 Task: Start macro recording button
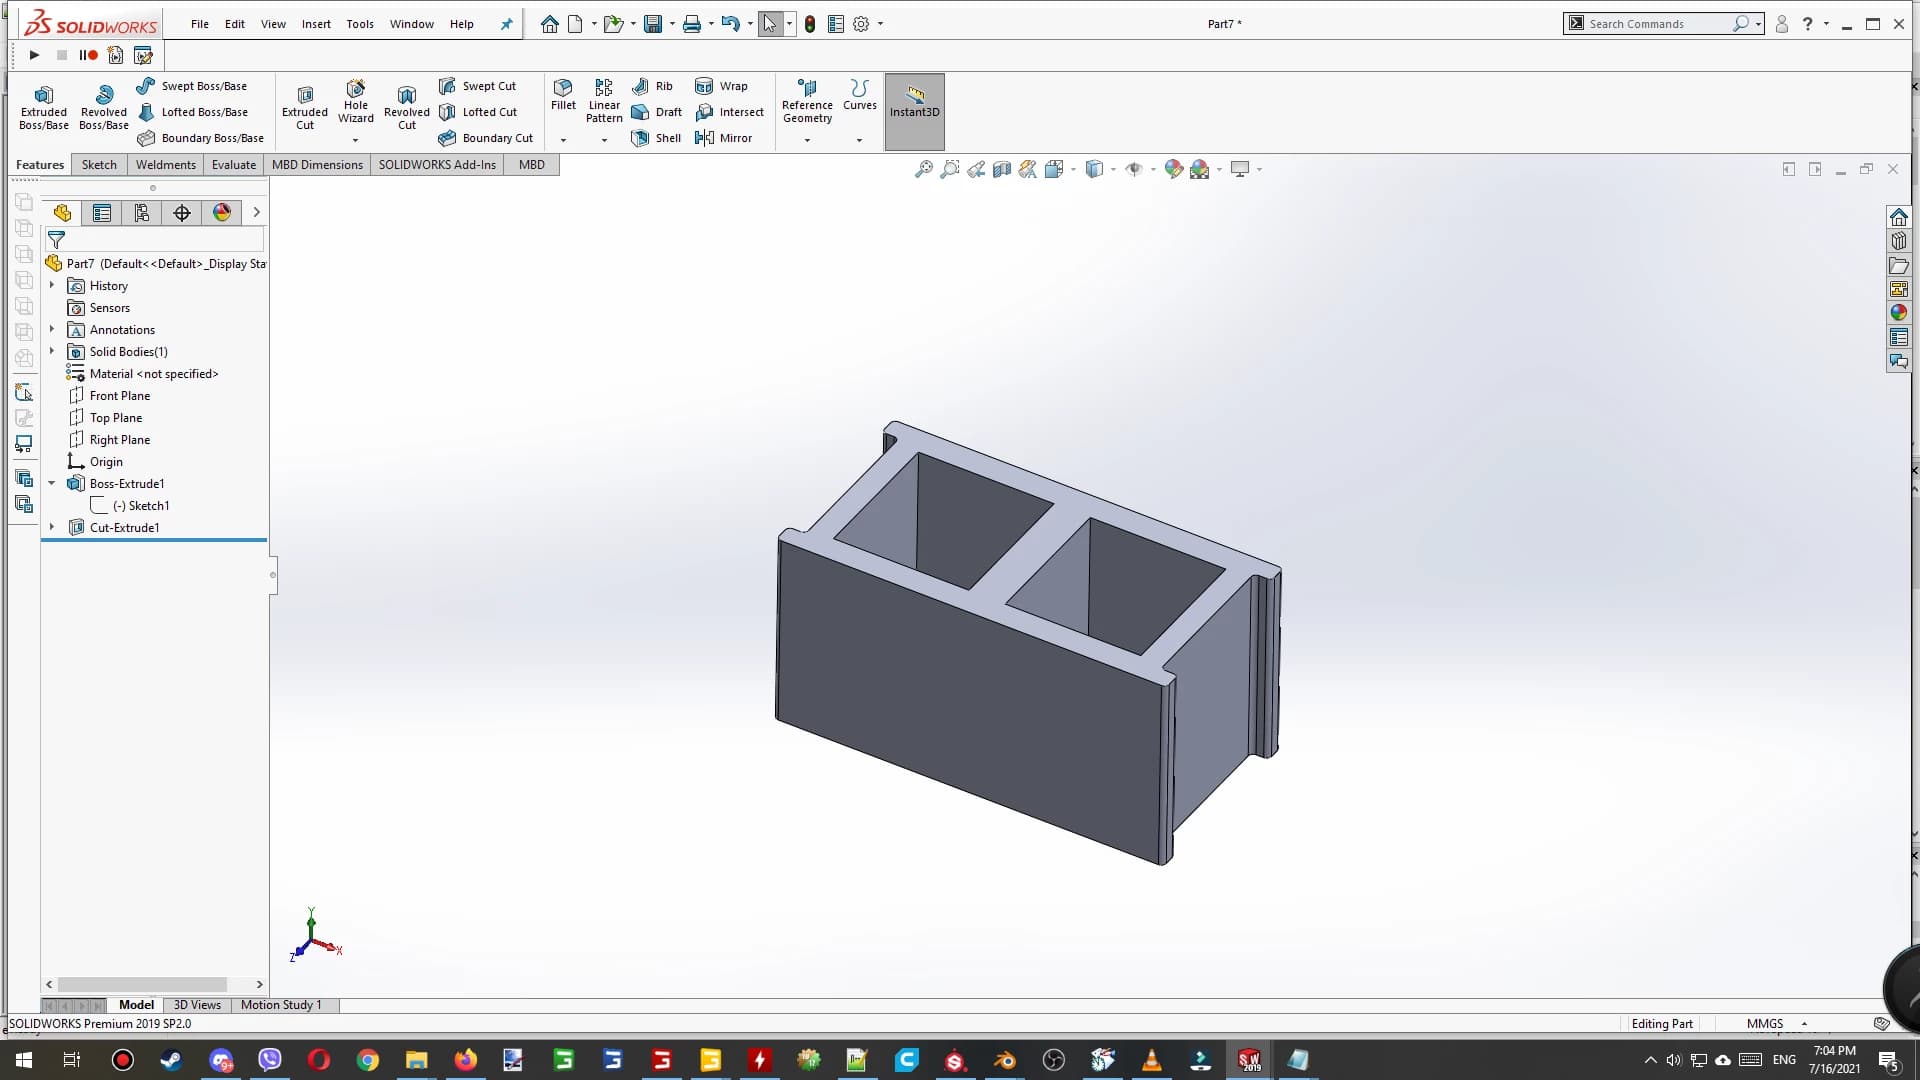tap(89, 55)
